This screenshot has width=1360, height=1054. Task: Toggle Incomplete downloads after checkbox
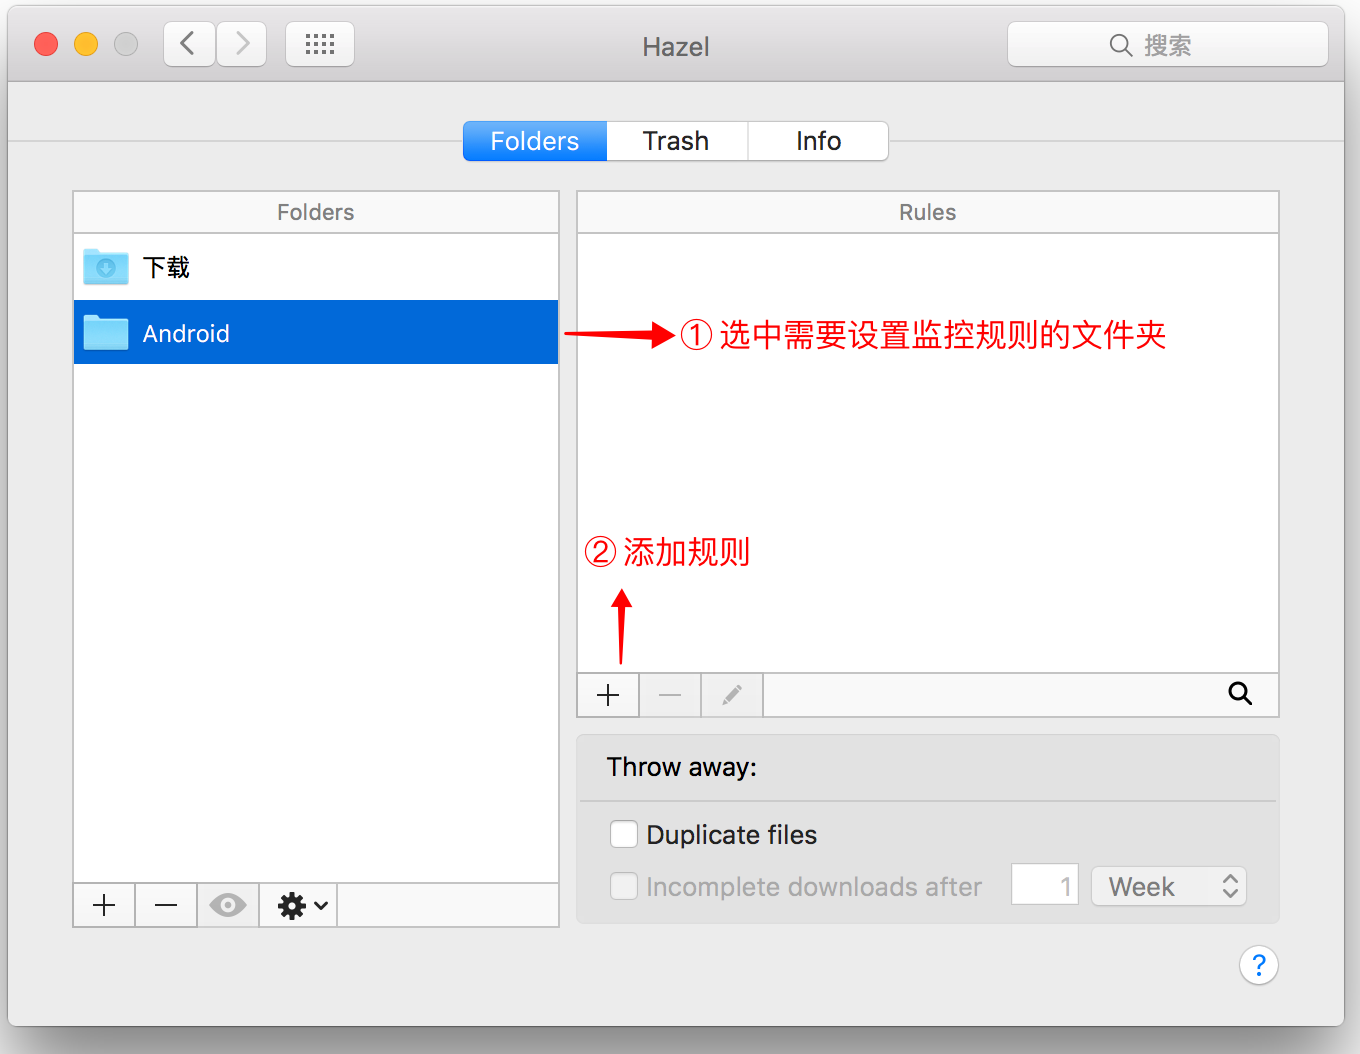[x=624, y=886]
